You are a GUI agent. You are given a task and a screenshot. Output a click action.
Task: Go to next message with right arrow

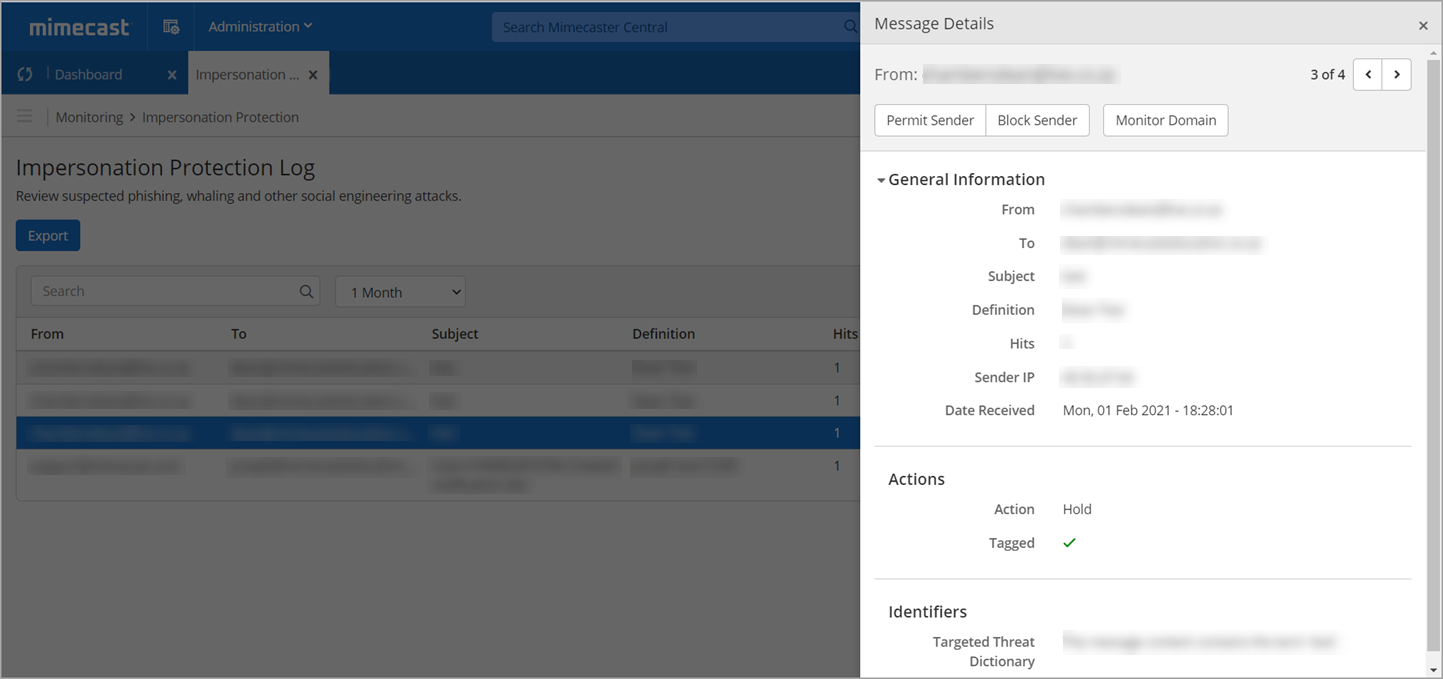[1396, 75]
